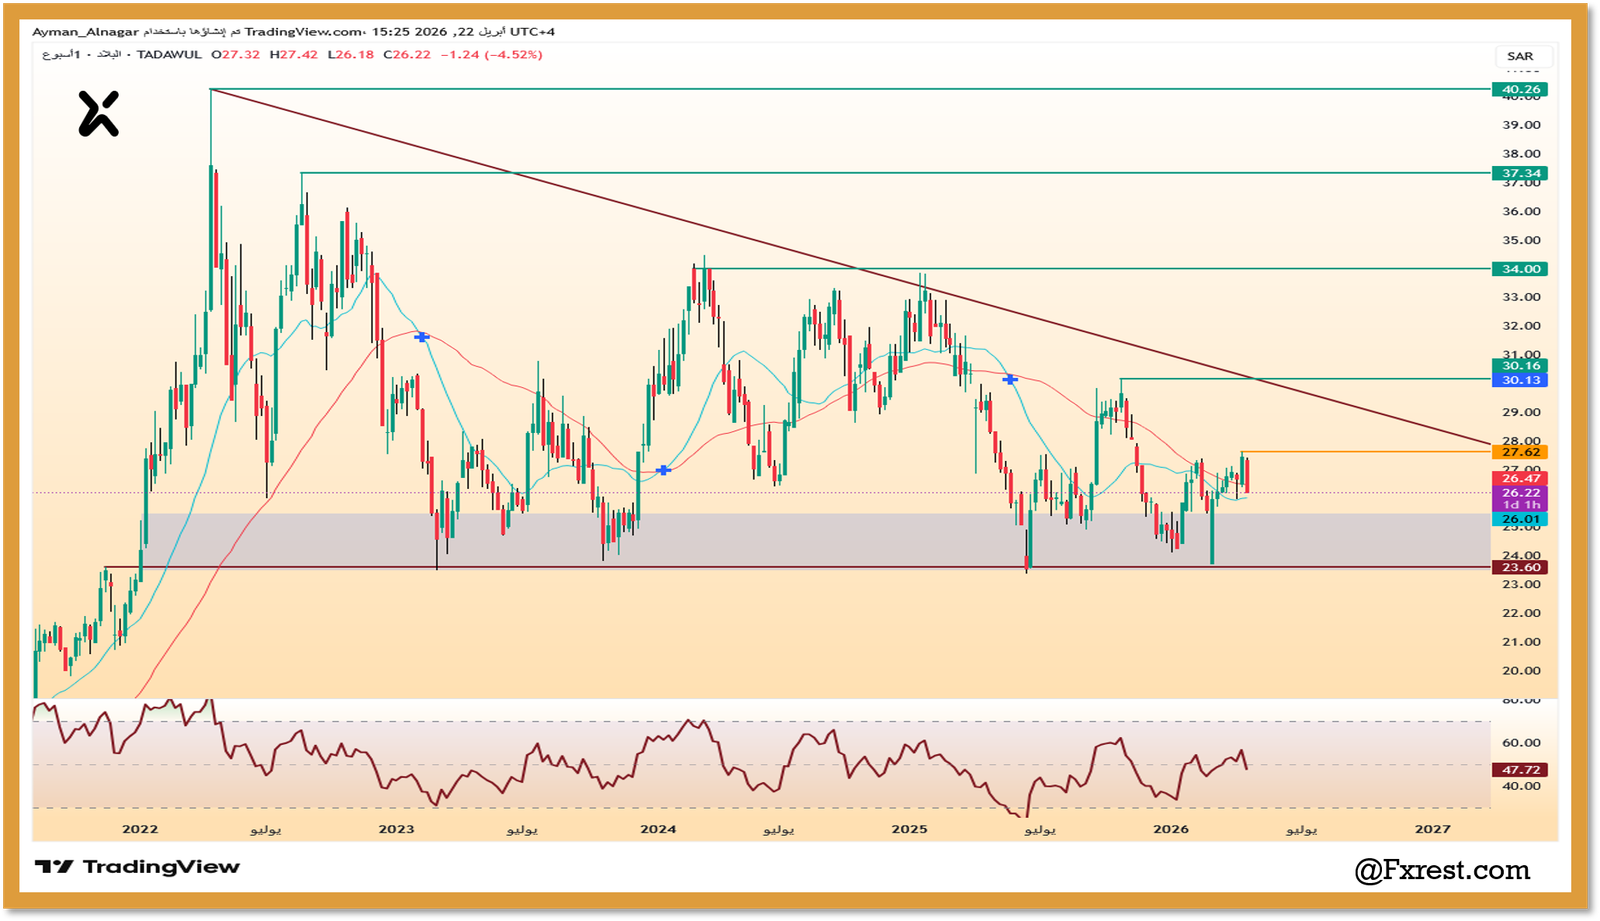Click the 40.26 resistance price label
1600x921 pixels.
1520,90
